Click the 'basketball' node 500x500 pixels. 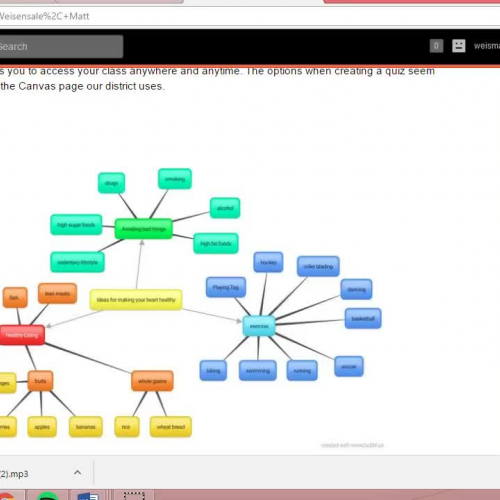click(363, 319)
